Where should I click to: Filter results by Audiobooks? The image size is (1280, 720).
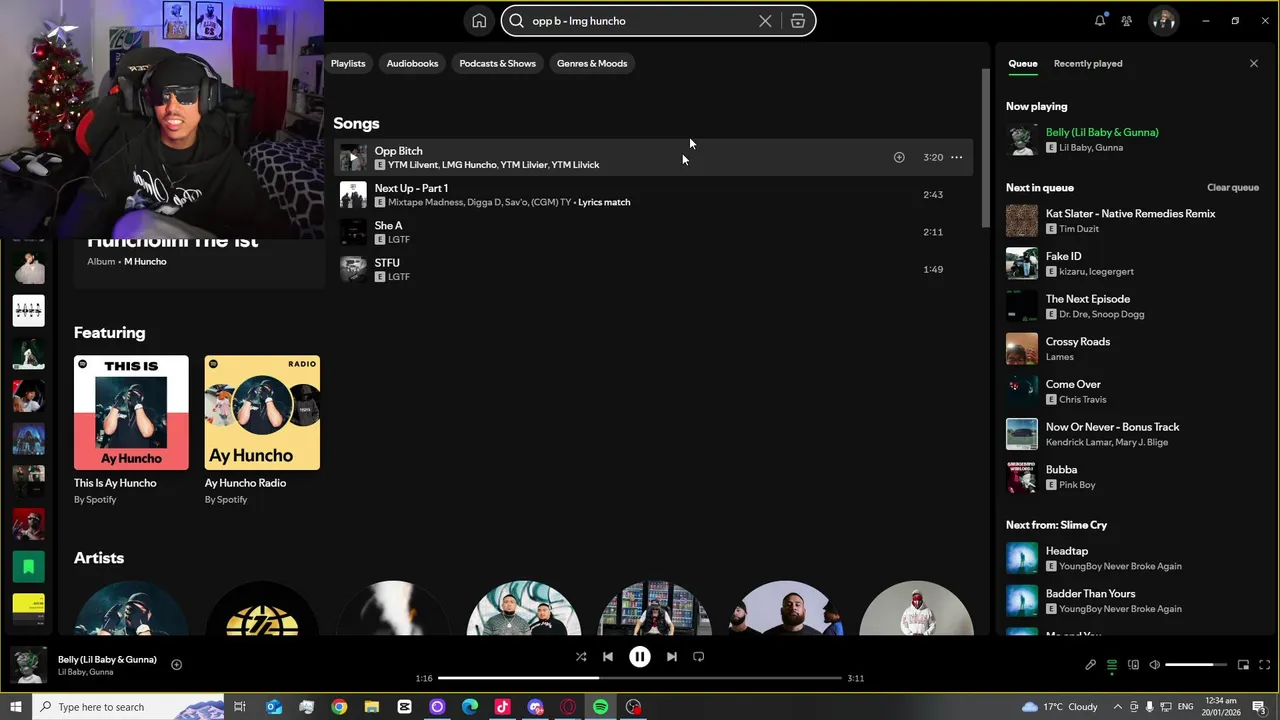coord(412,63)
